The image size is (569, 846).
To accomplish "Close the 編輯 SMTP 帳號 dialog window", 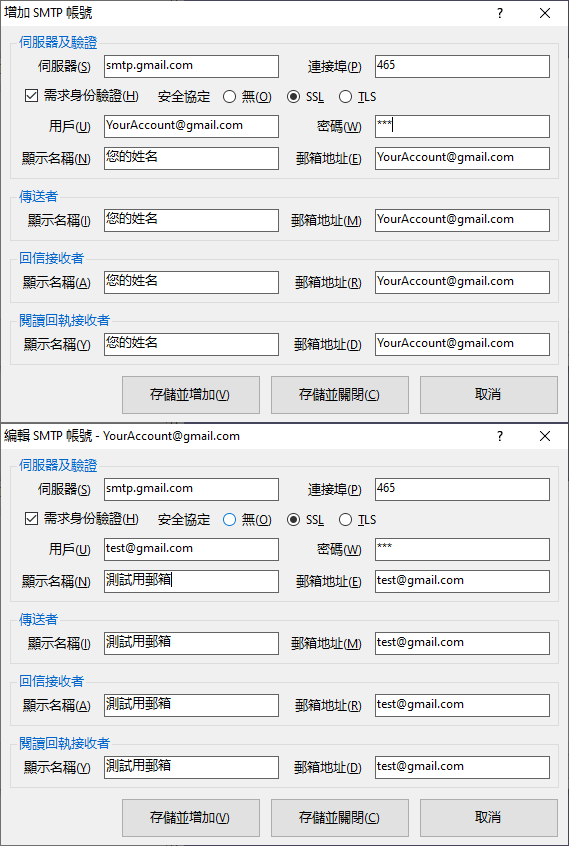I will coord(545,436).
